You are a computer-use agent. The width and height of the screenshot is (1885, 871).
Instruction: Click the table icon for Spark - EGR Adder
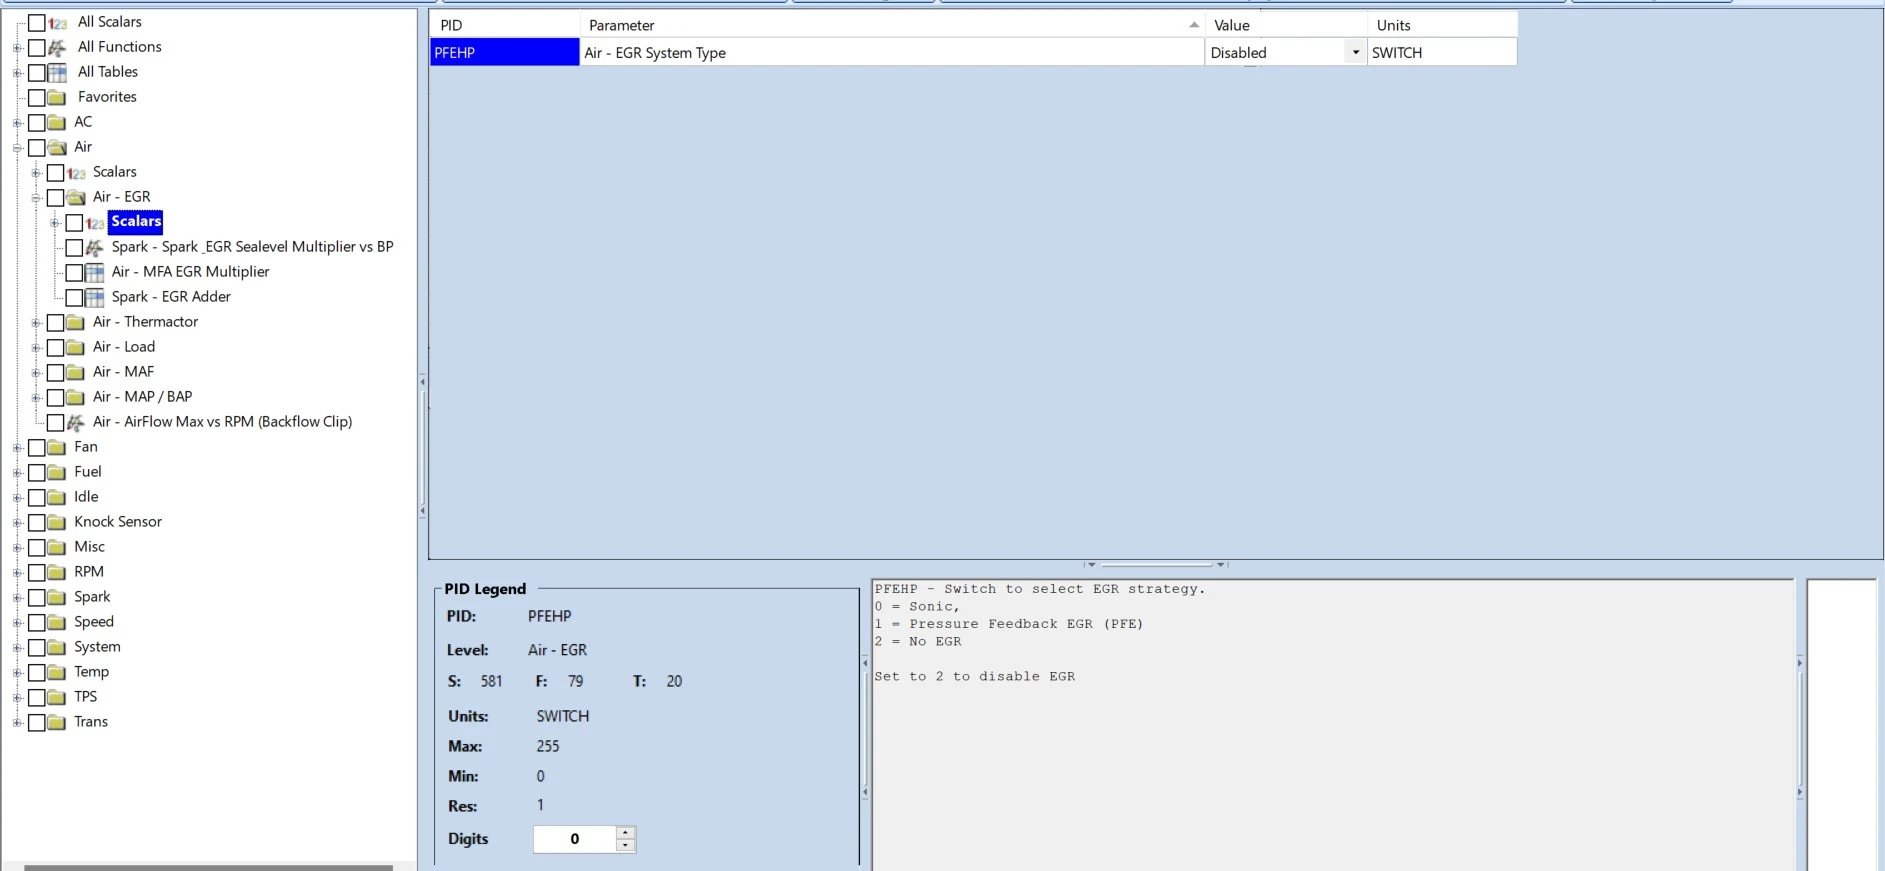[95, 297]
